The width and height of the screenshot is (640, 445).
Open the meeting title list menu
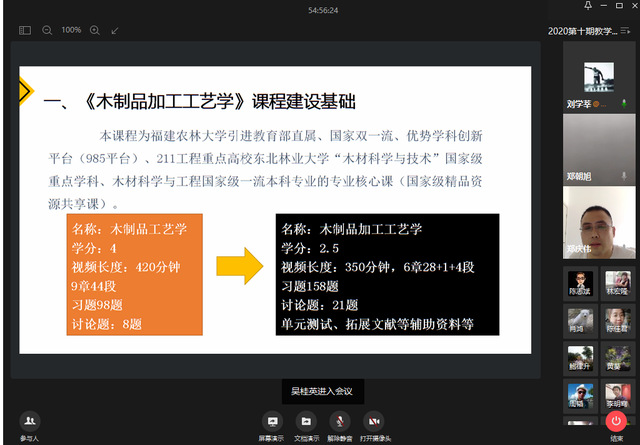click(x=625, y=31)
